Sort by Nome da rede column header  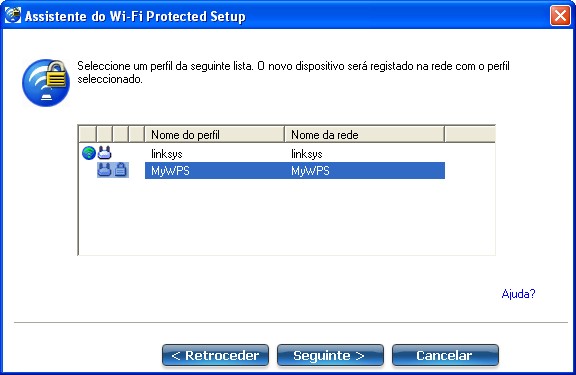click(364, 134)
